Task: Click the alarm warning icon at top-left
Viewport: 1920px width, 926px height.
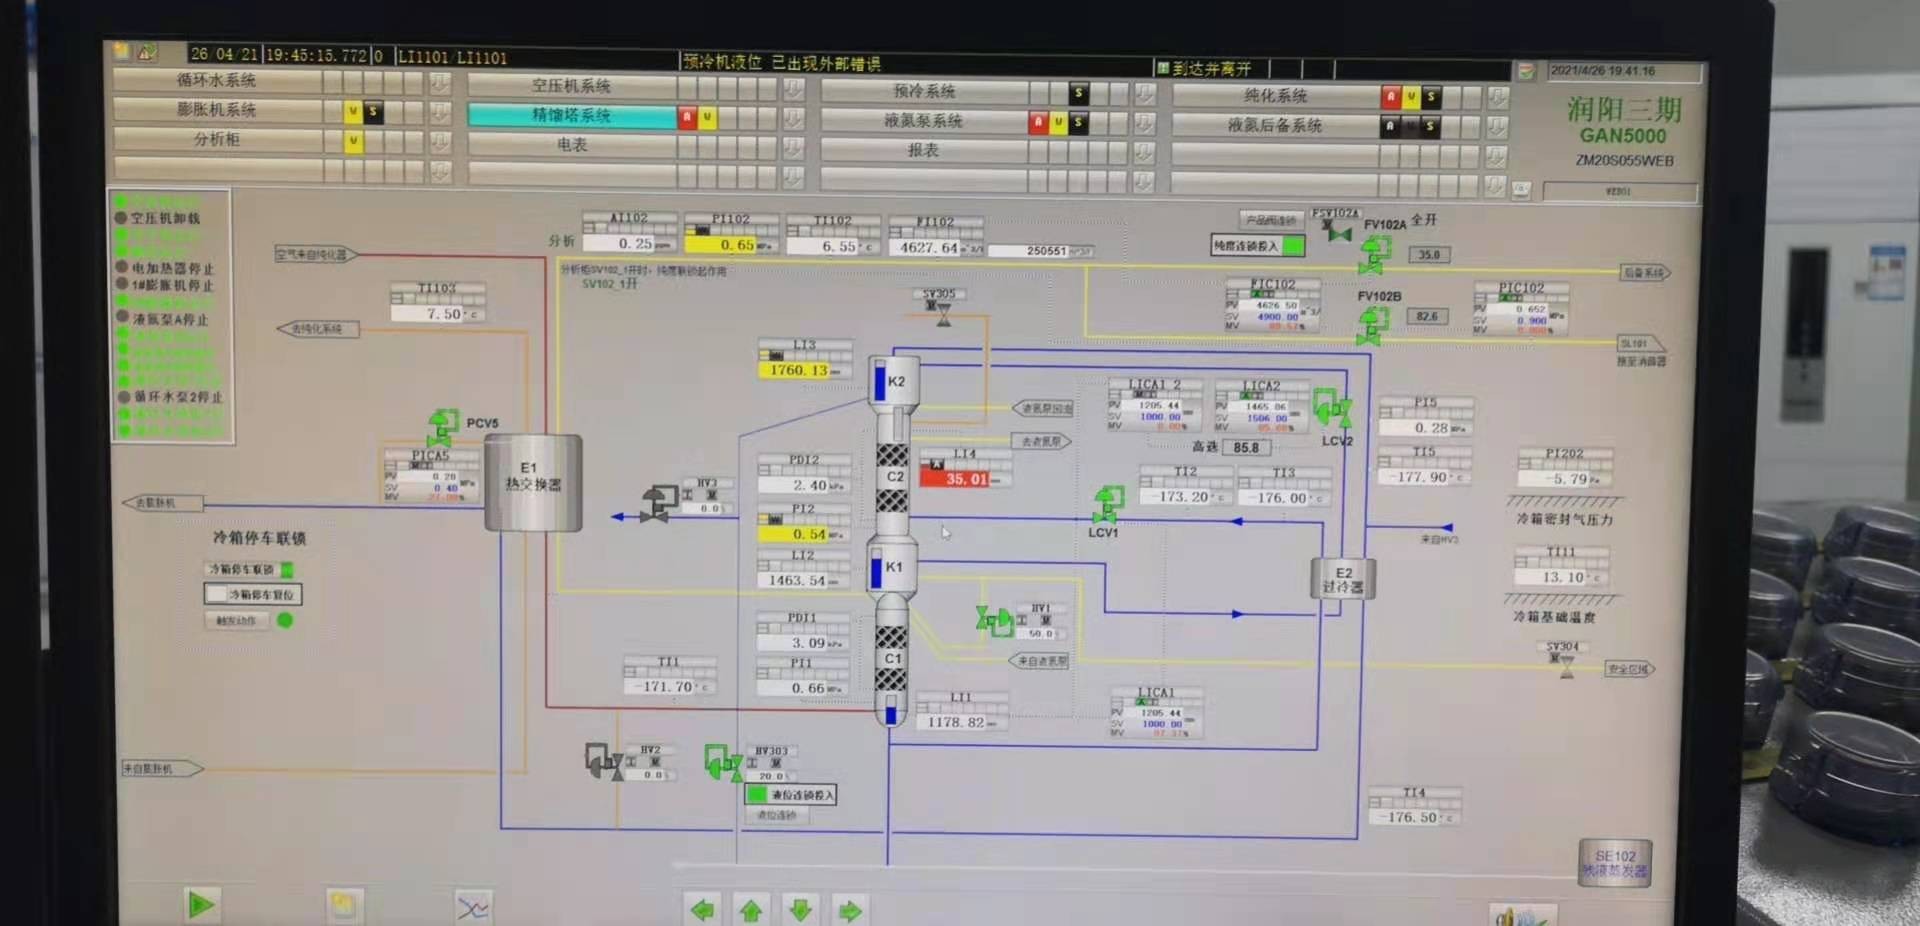Action: [x=146, y=51]
